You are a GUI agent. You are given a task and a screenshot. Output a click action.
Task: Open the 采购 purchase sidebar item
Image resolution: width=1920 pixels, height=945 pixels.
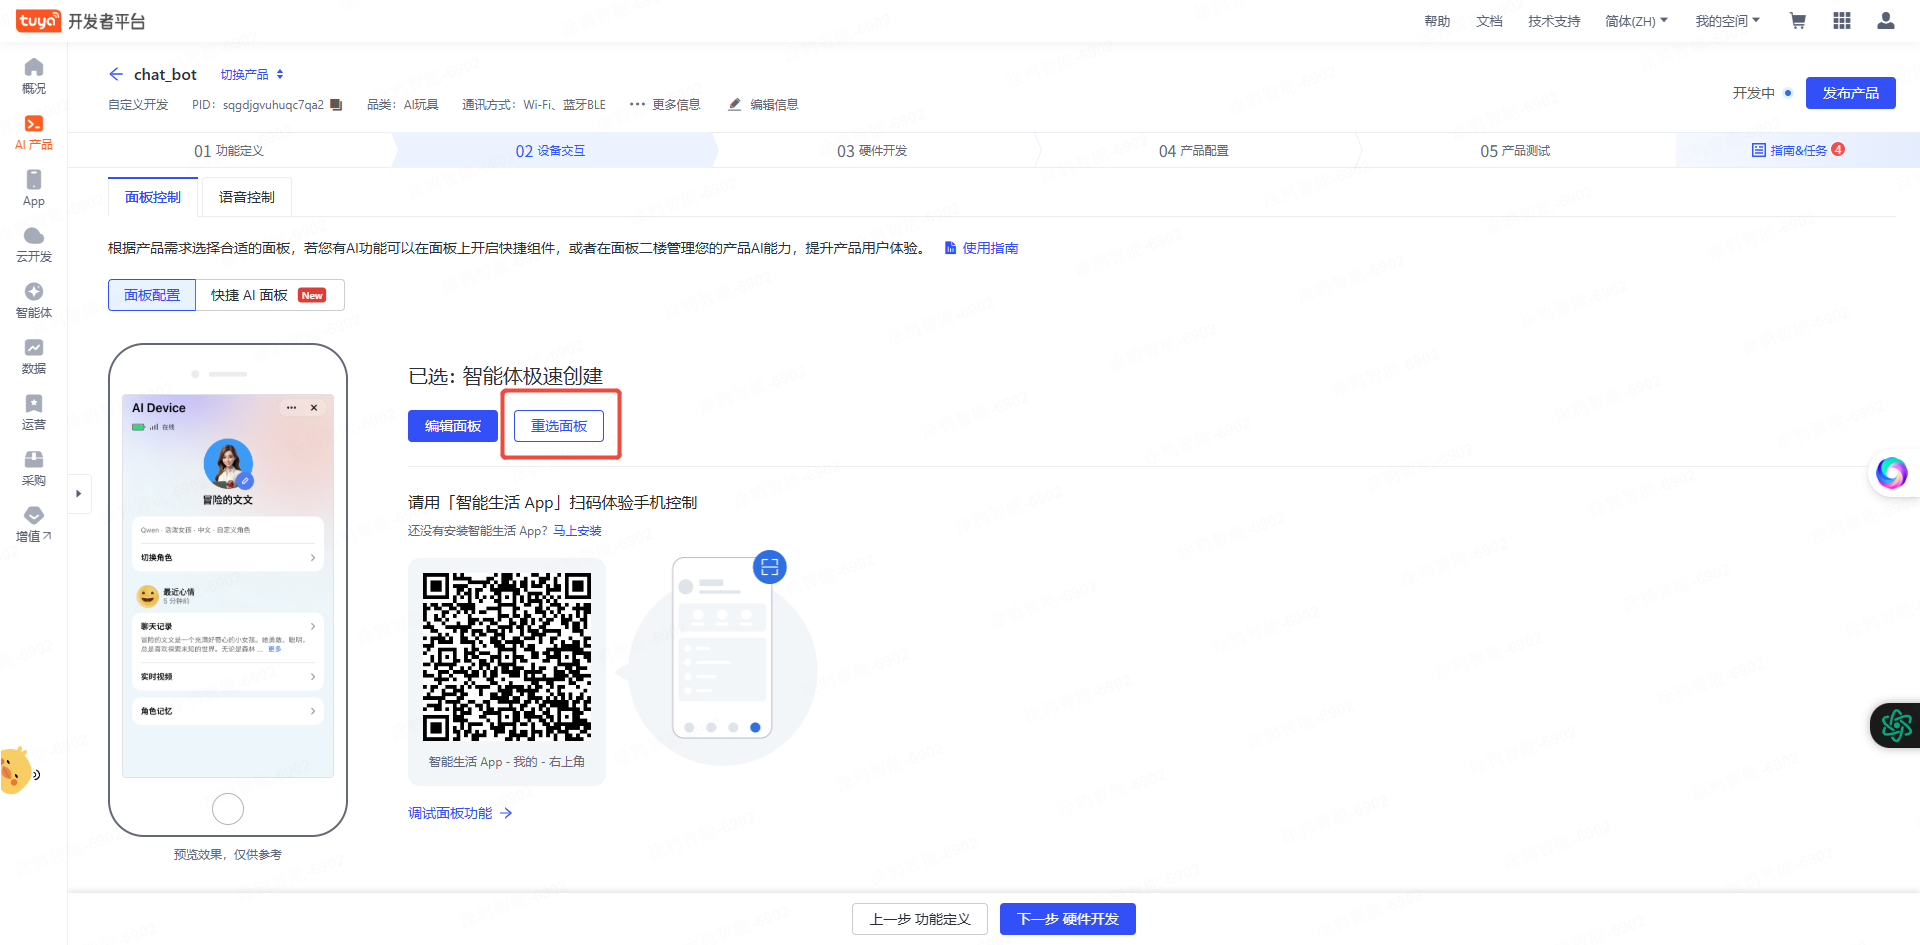34,468
